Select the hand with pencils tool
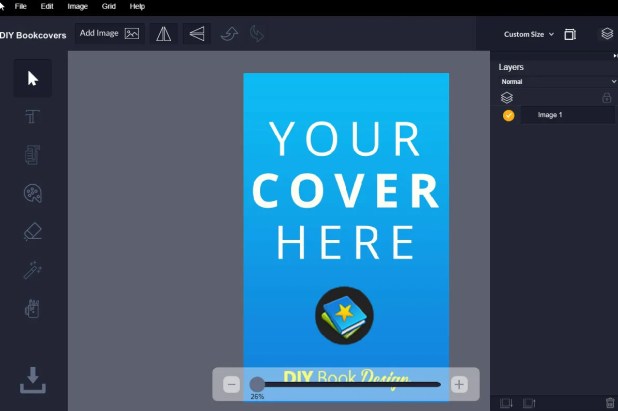The height and width of the screenshot is (411, 618). (32, 309)
